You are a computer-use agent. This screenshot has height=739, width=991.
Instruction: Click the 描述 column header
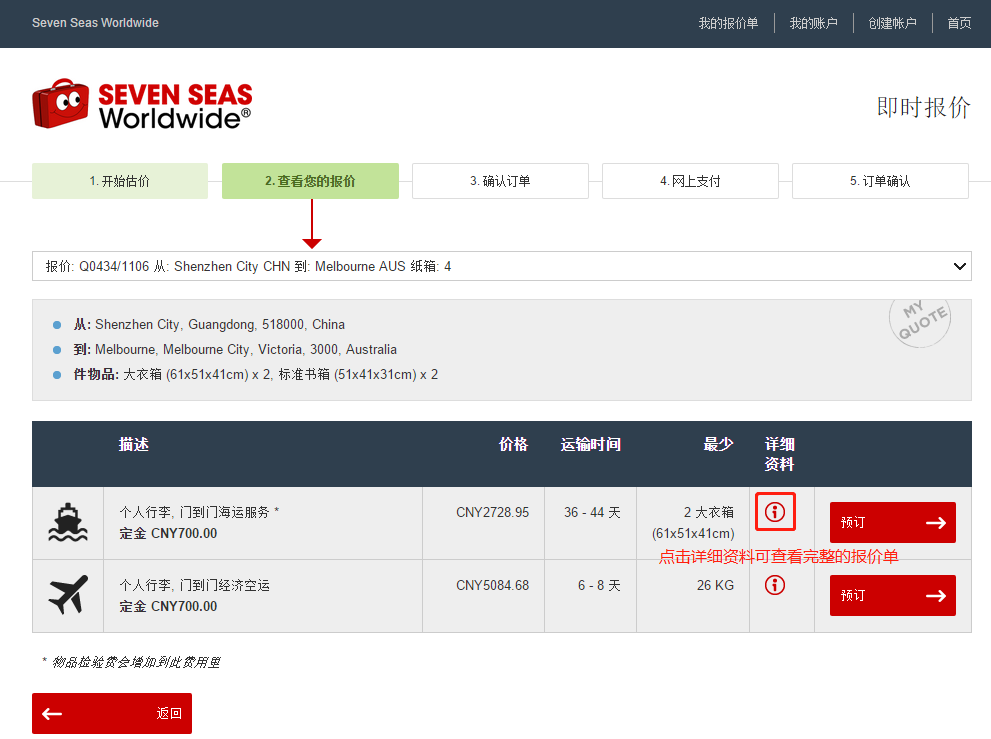134,444
